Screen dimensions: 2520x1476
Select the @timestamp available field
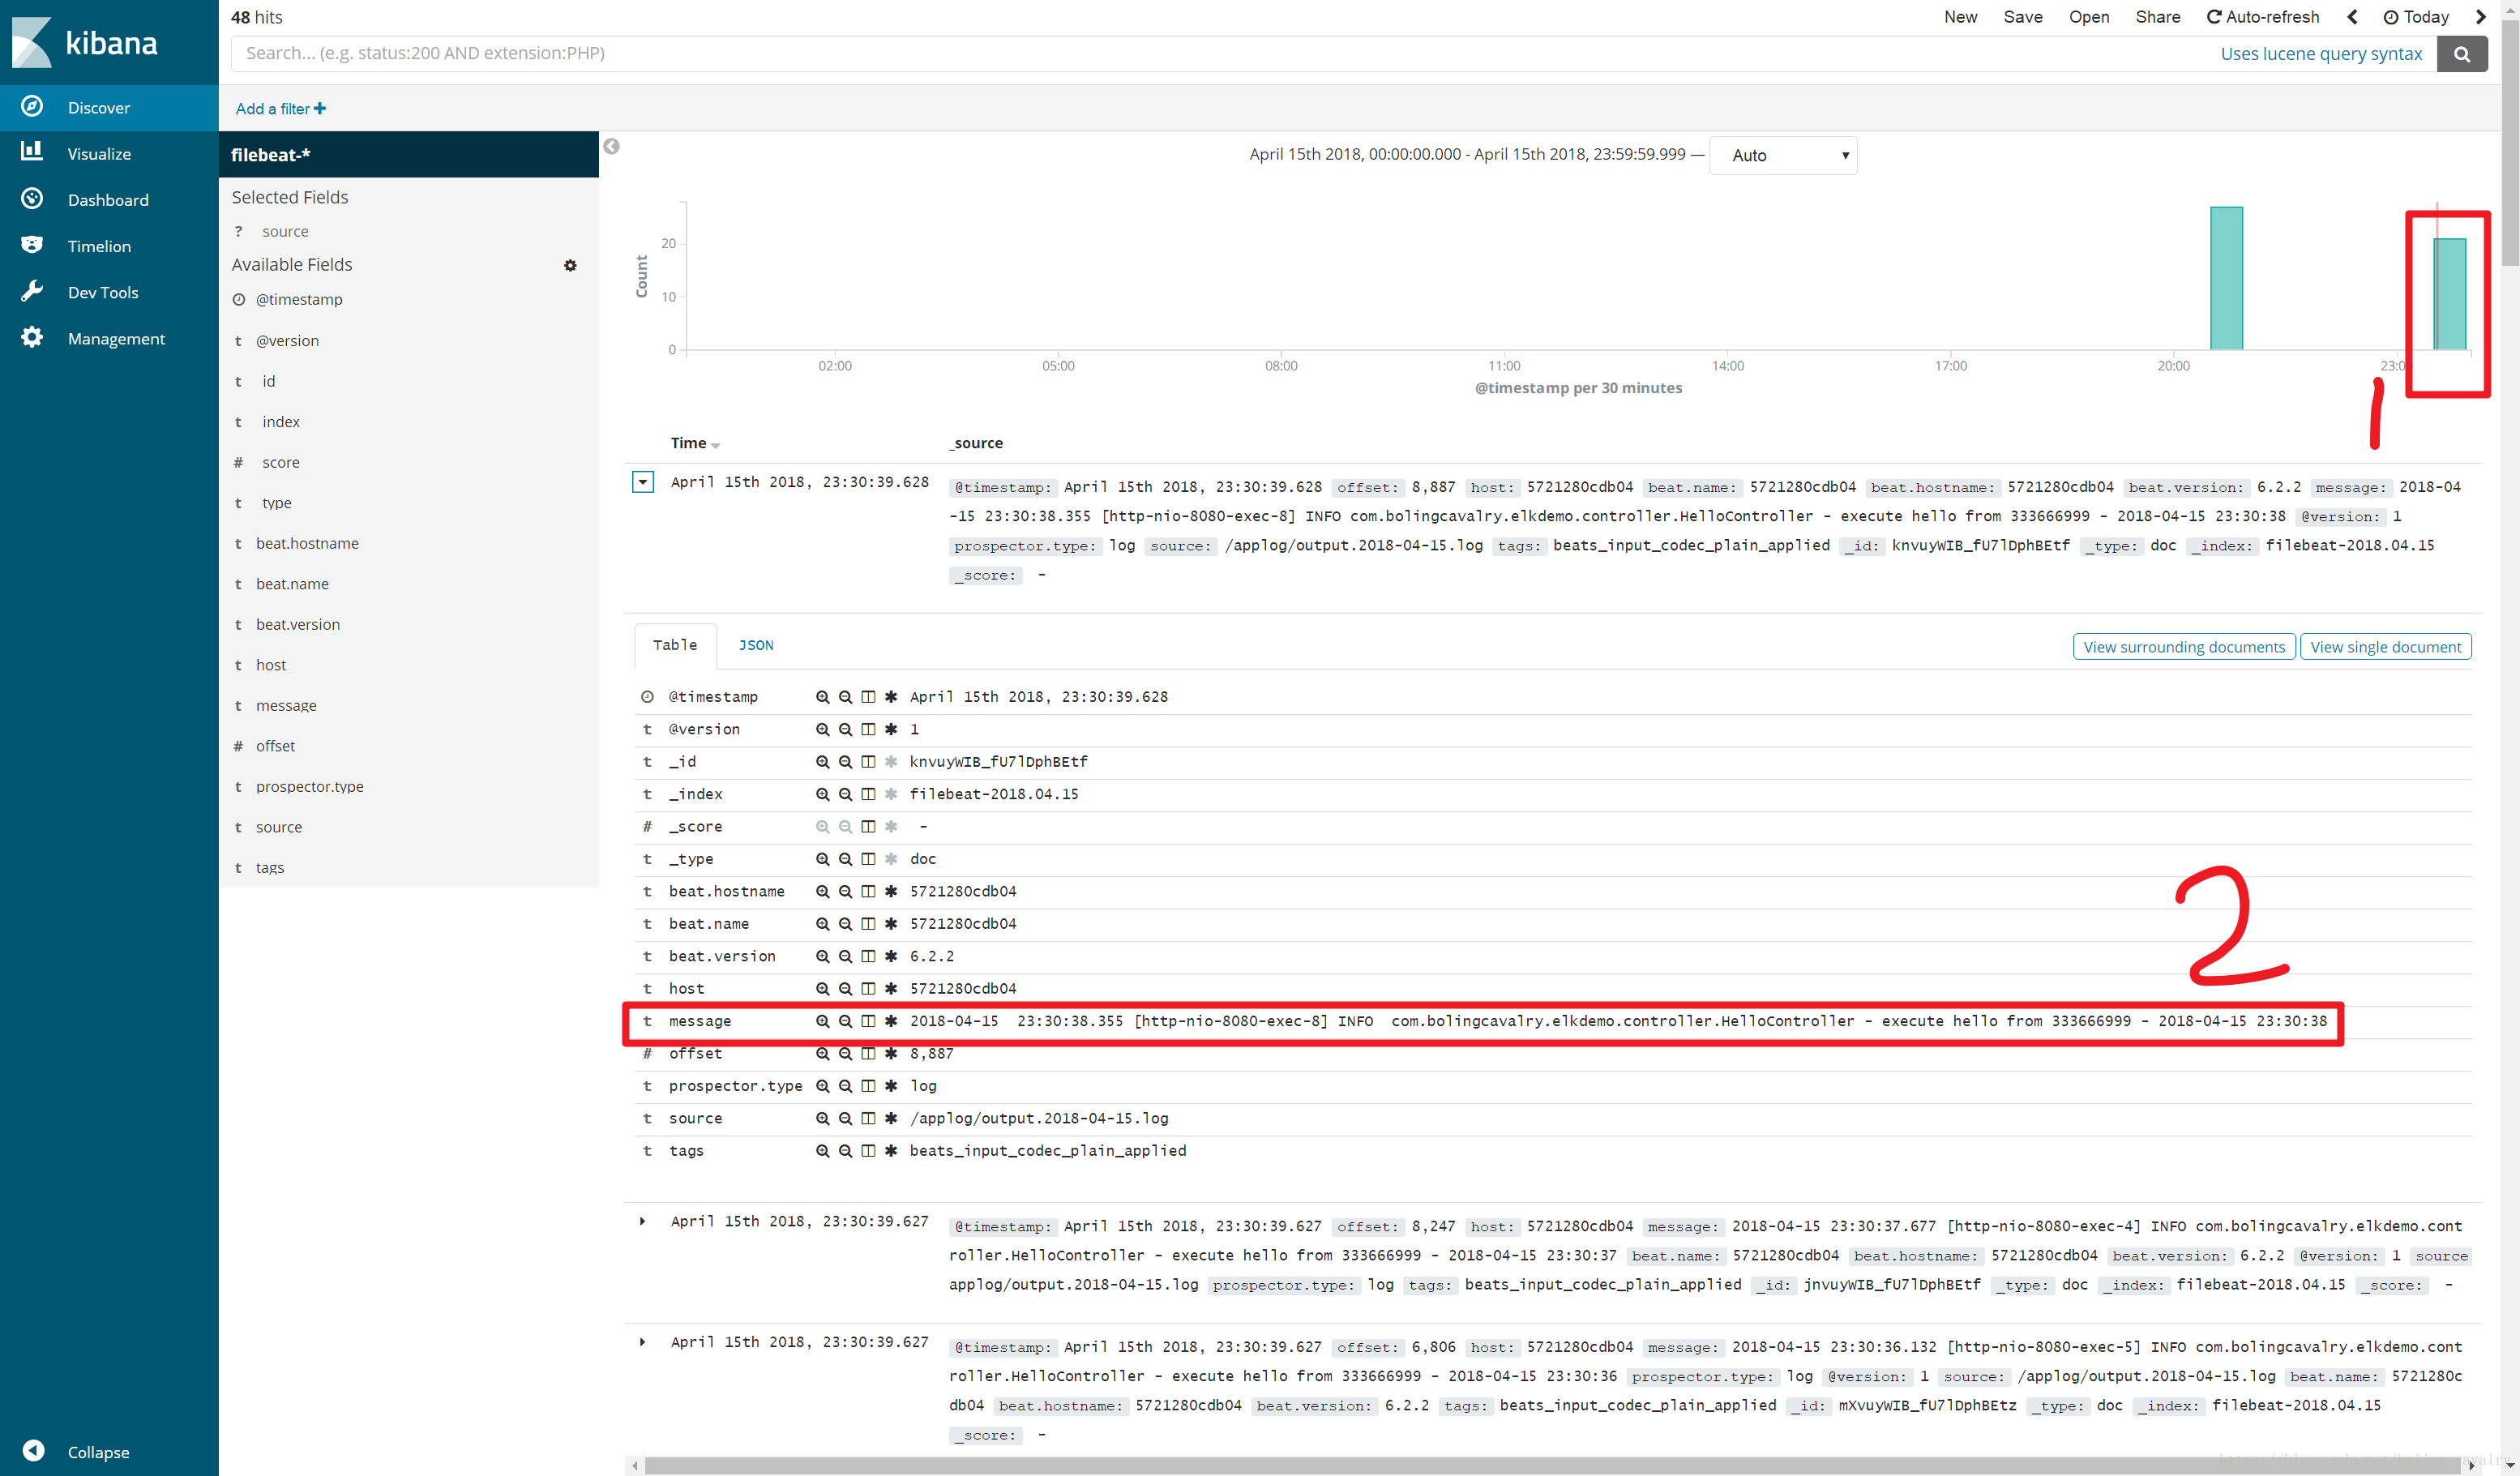298,299
